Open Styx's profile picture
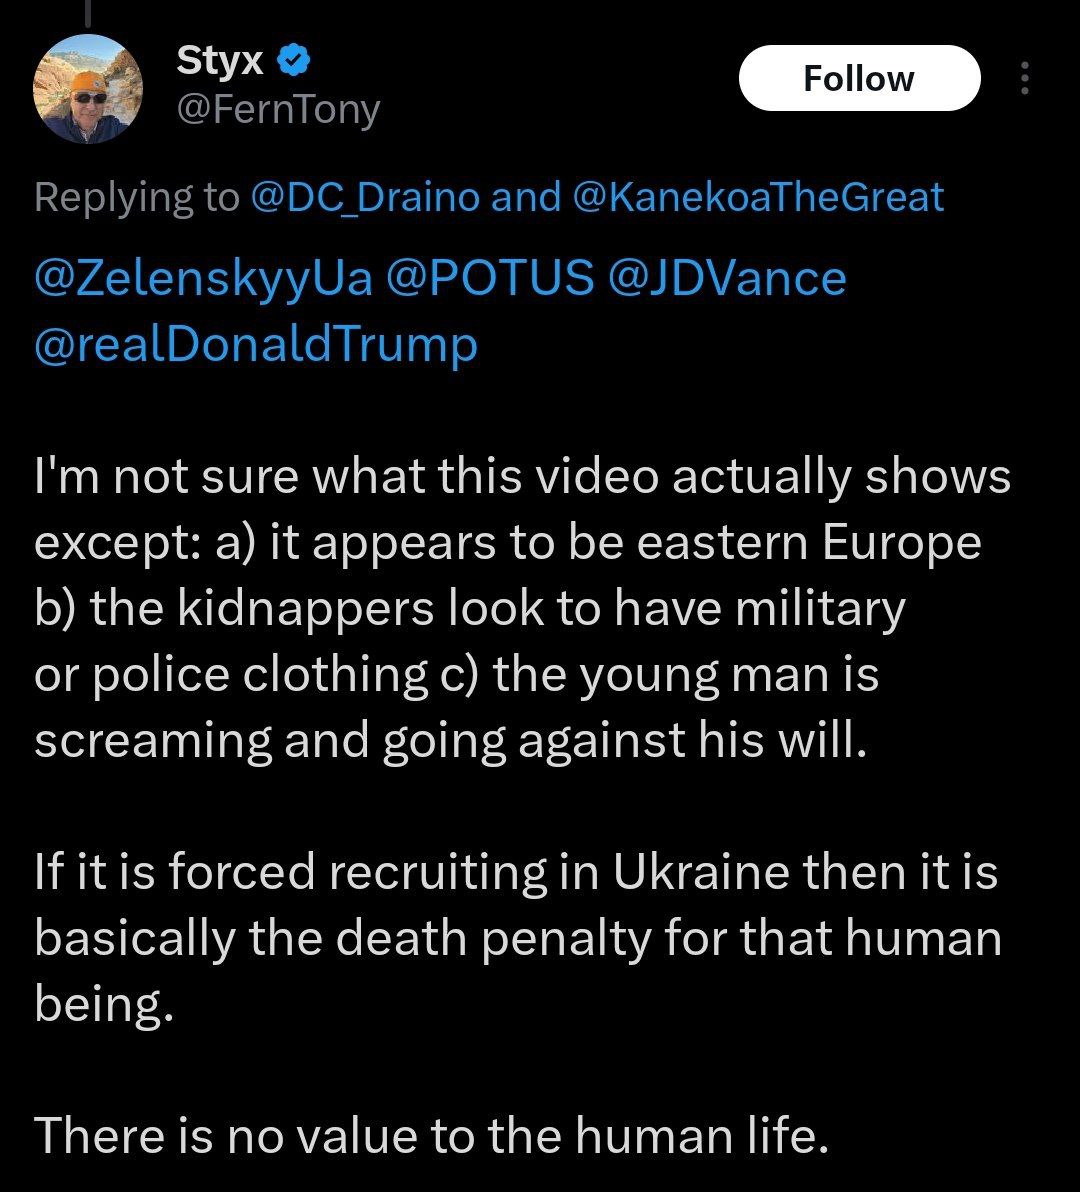Screen dimensions: 1080x1192 click(89, 90)
